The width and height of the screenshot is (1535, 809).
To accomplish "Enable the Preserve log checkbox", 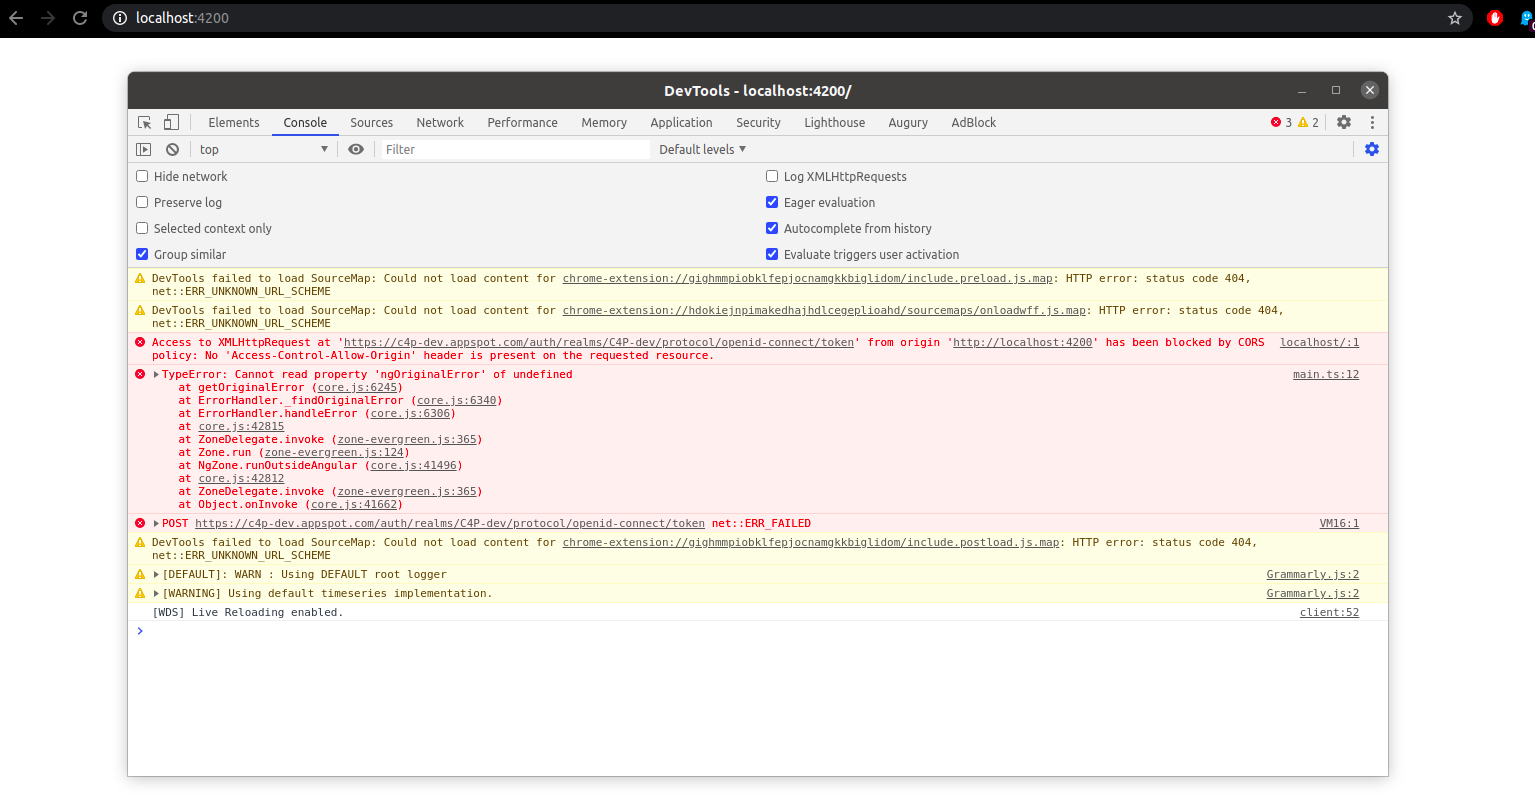I will (x=142, y=202).
